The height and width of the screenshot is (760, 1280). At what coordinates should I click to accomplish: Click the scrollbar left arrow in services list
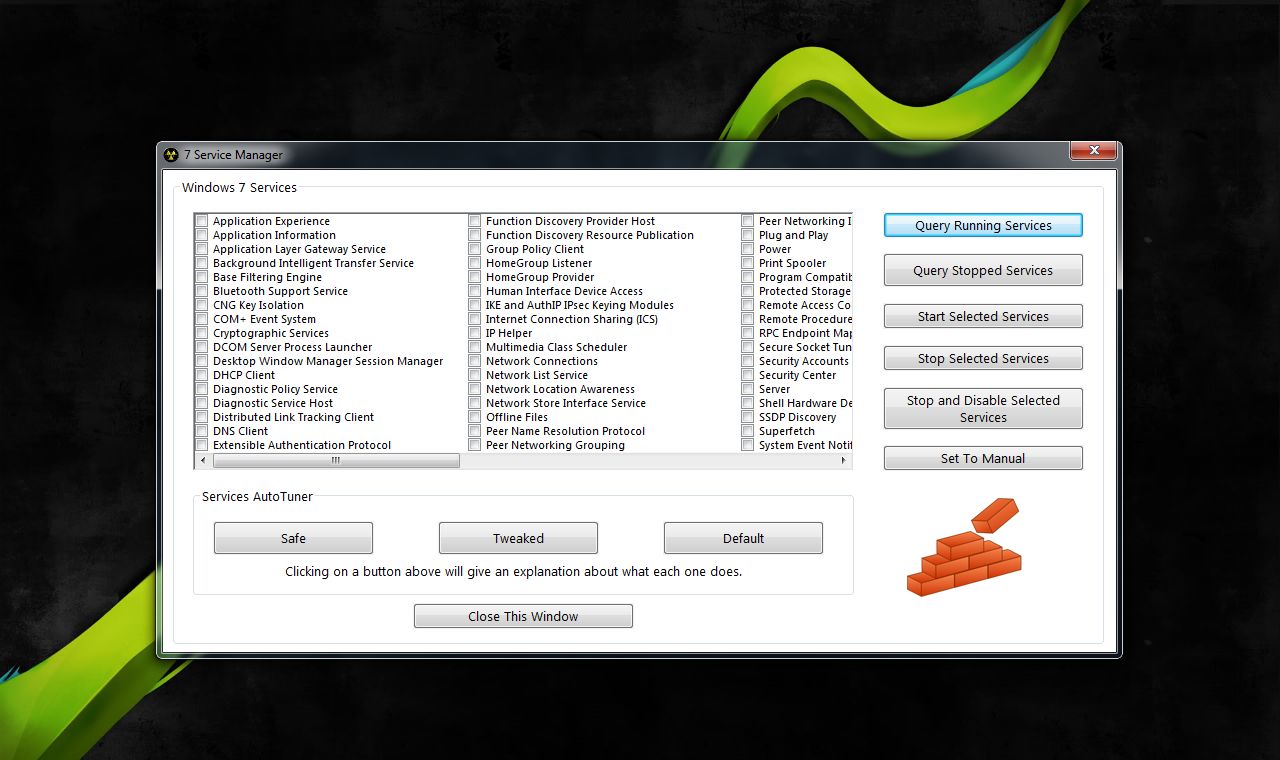203,461
